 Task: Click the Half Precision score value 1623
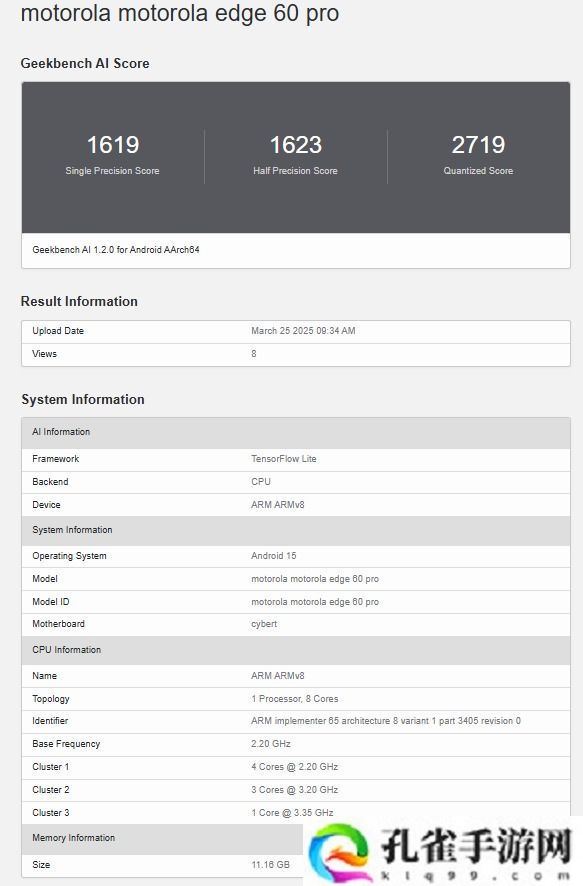[295, 145]
